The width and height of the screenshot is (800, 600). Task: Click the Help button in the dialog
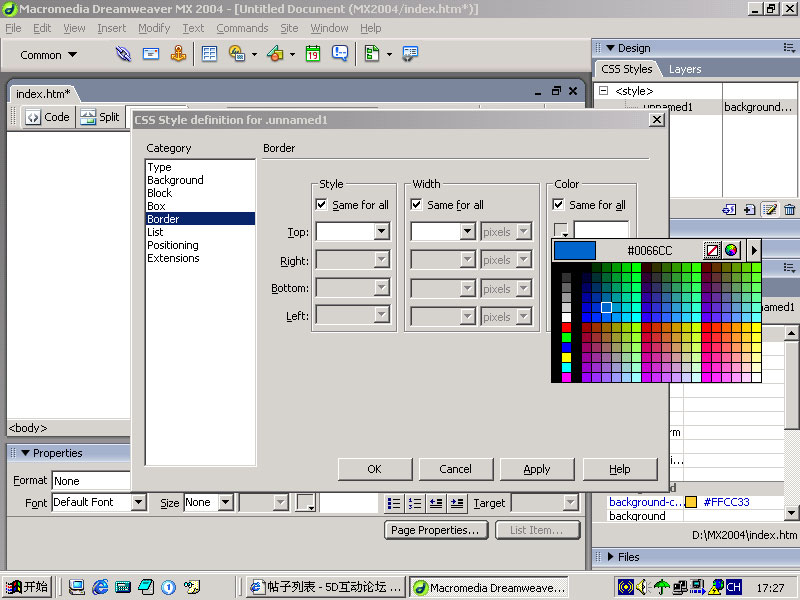pyautogui.click(x=619, y=469)
